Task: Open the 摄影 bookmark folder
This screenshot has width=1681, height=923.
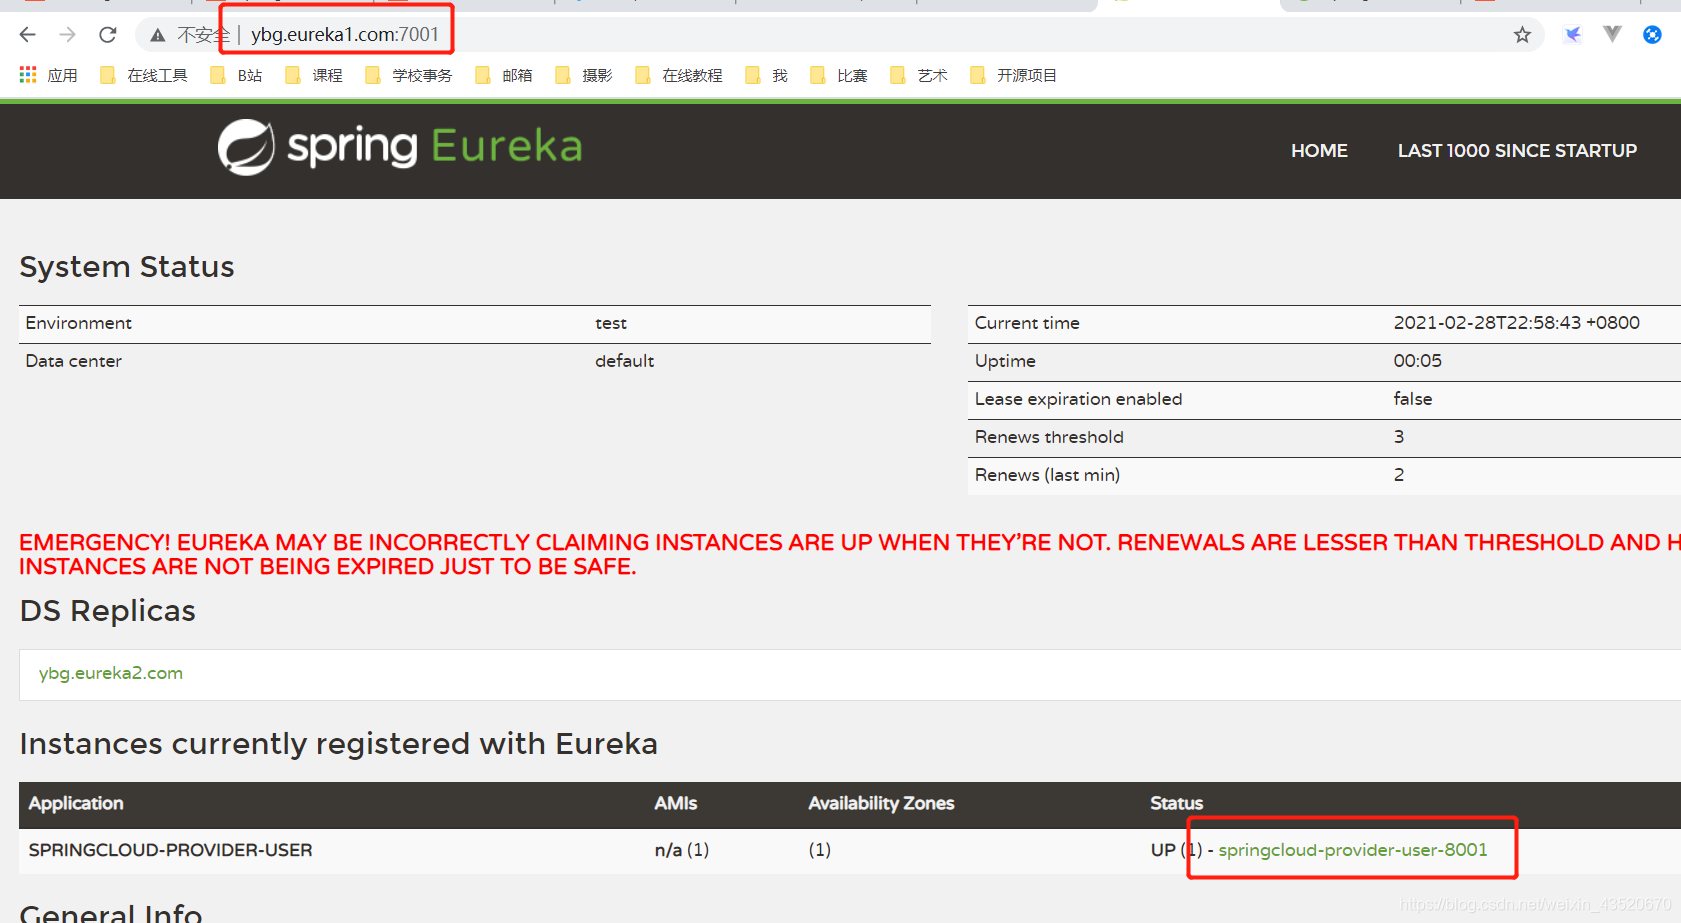Action: (x=584, y=75)
